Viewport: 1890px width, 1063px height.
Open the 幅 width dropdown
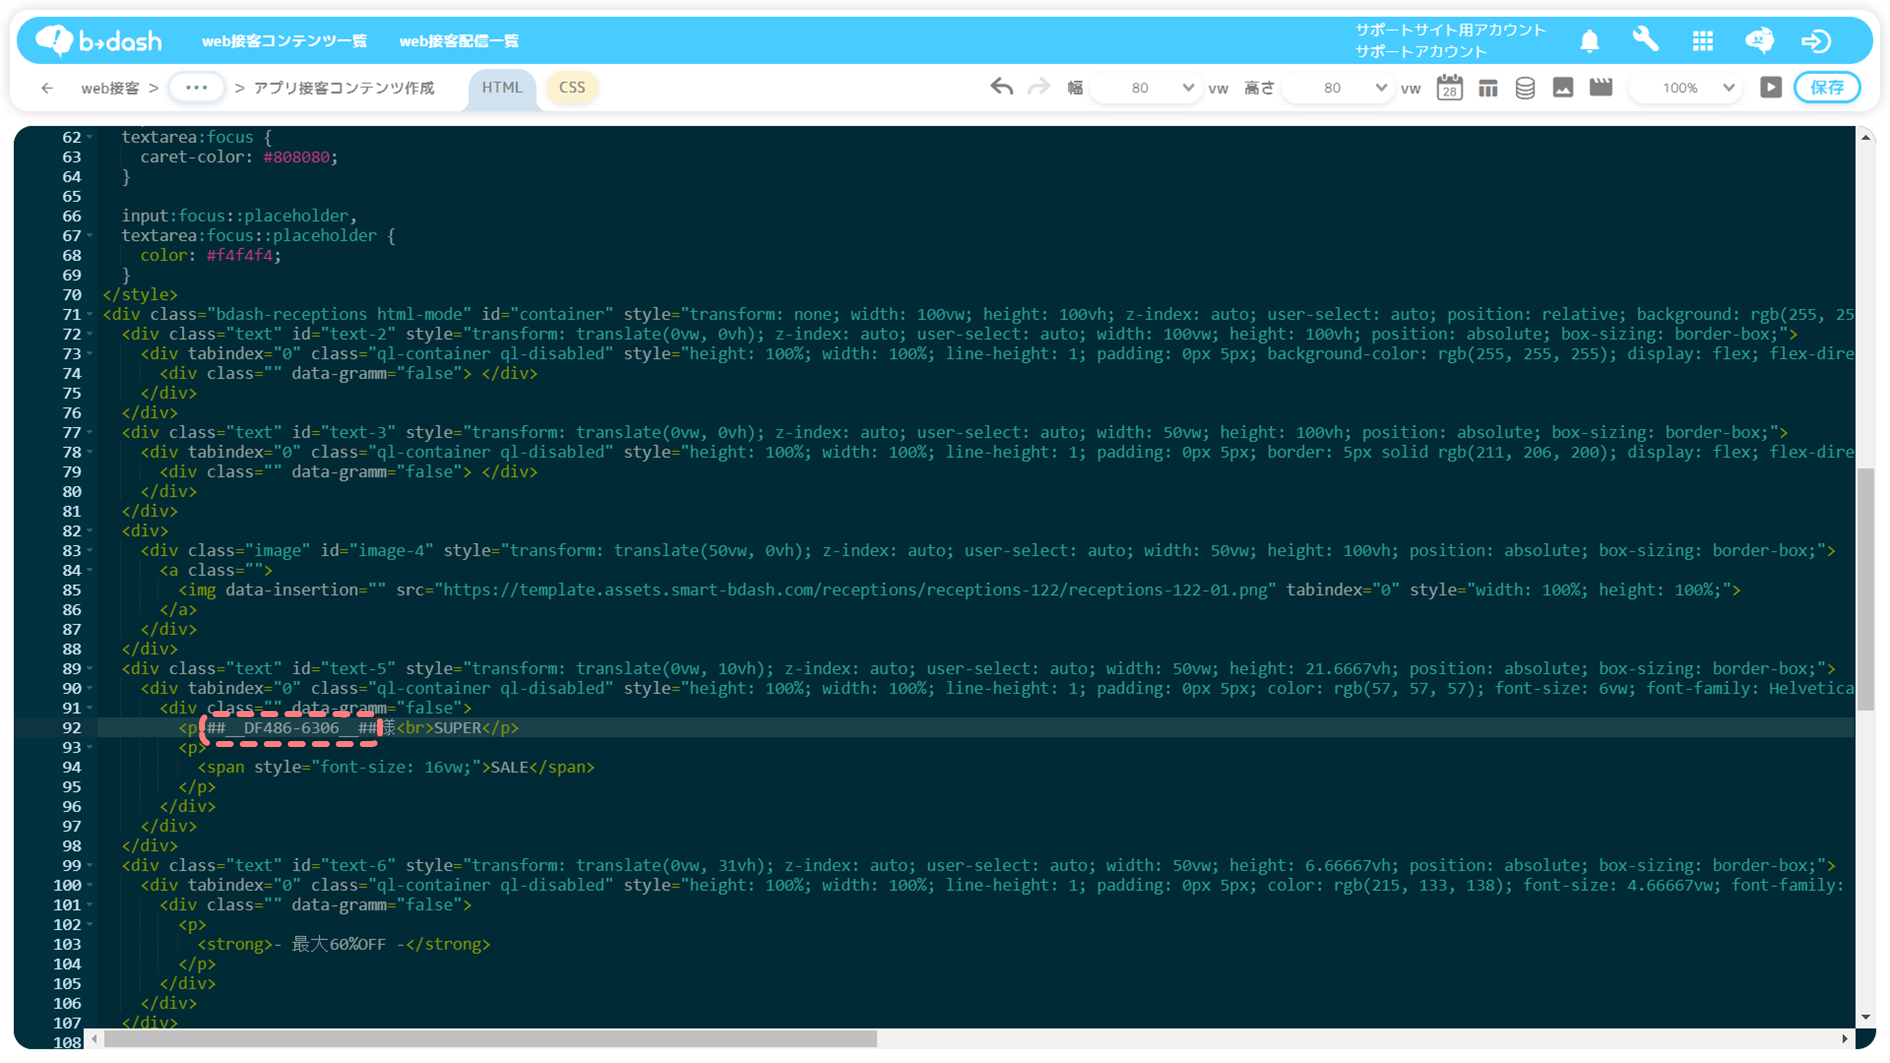click(1145, 88)
